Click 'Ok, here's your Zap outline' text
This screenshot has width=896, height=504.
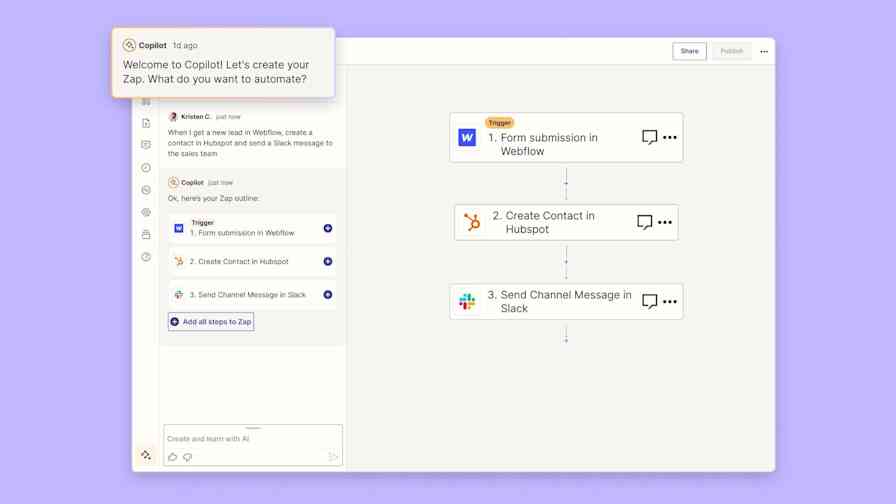pyautogui.click(x=213, y=198)
